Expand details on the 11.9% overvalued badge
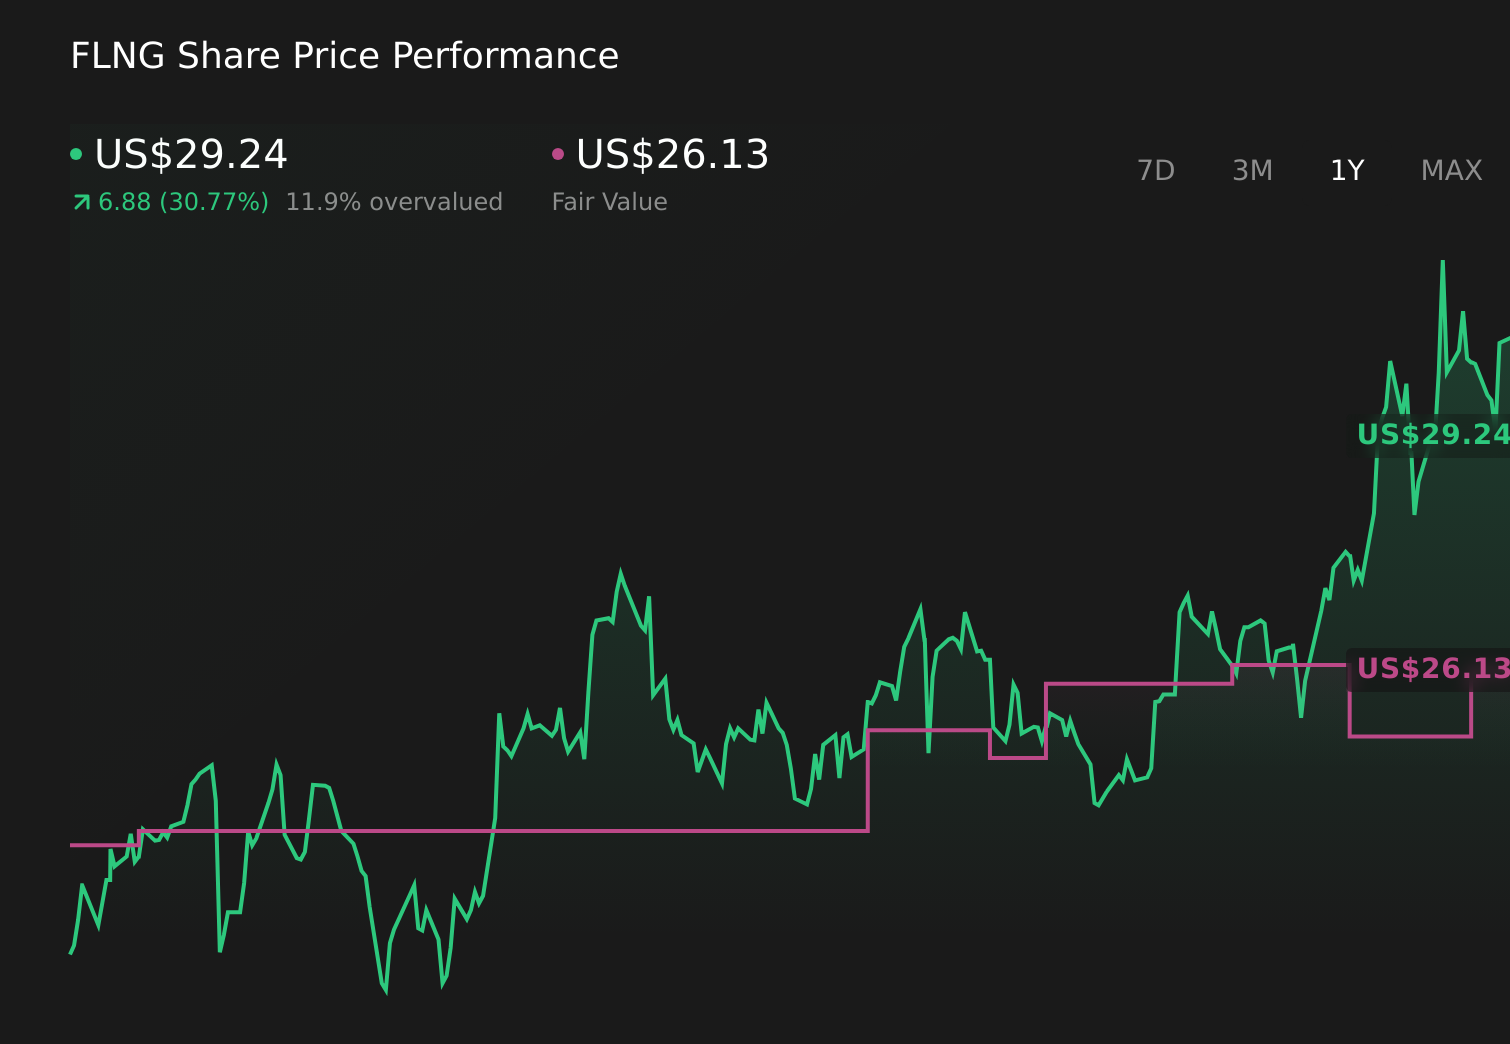Image resolution: width=1510 pixels, height=1044 pixels. click(393, 201)
